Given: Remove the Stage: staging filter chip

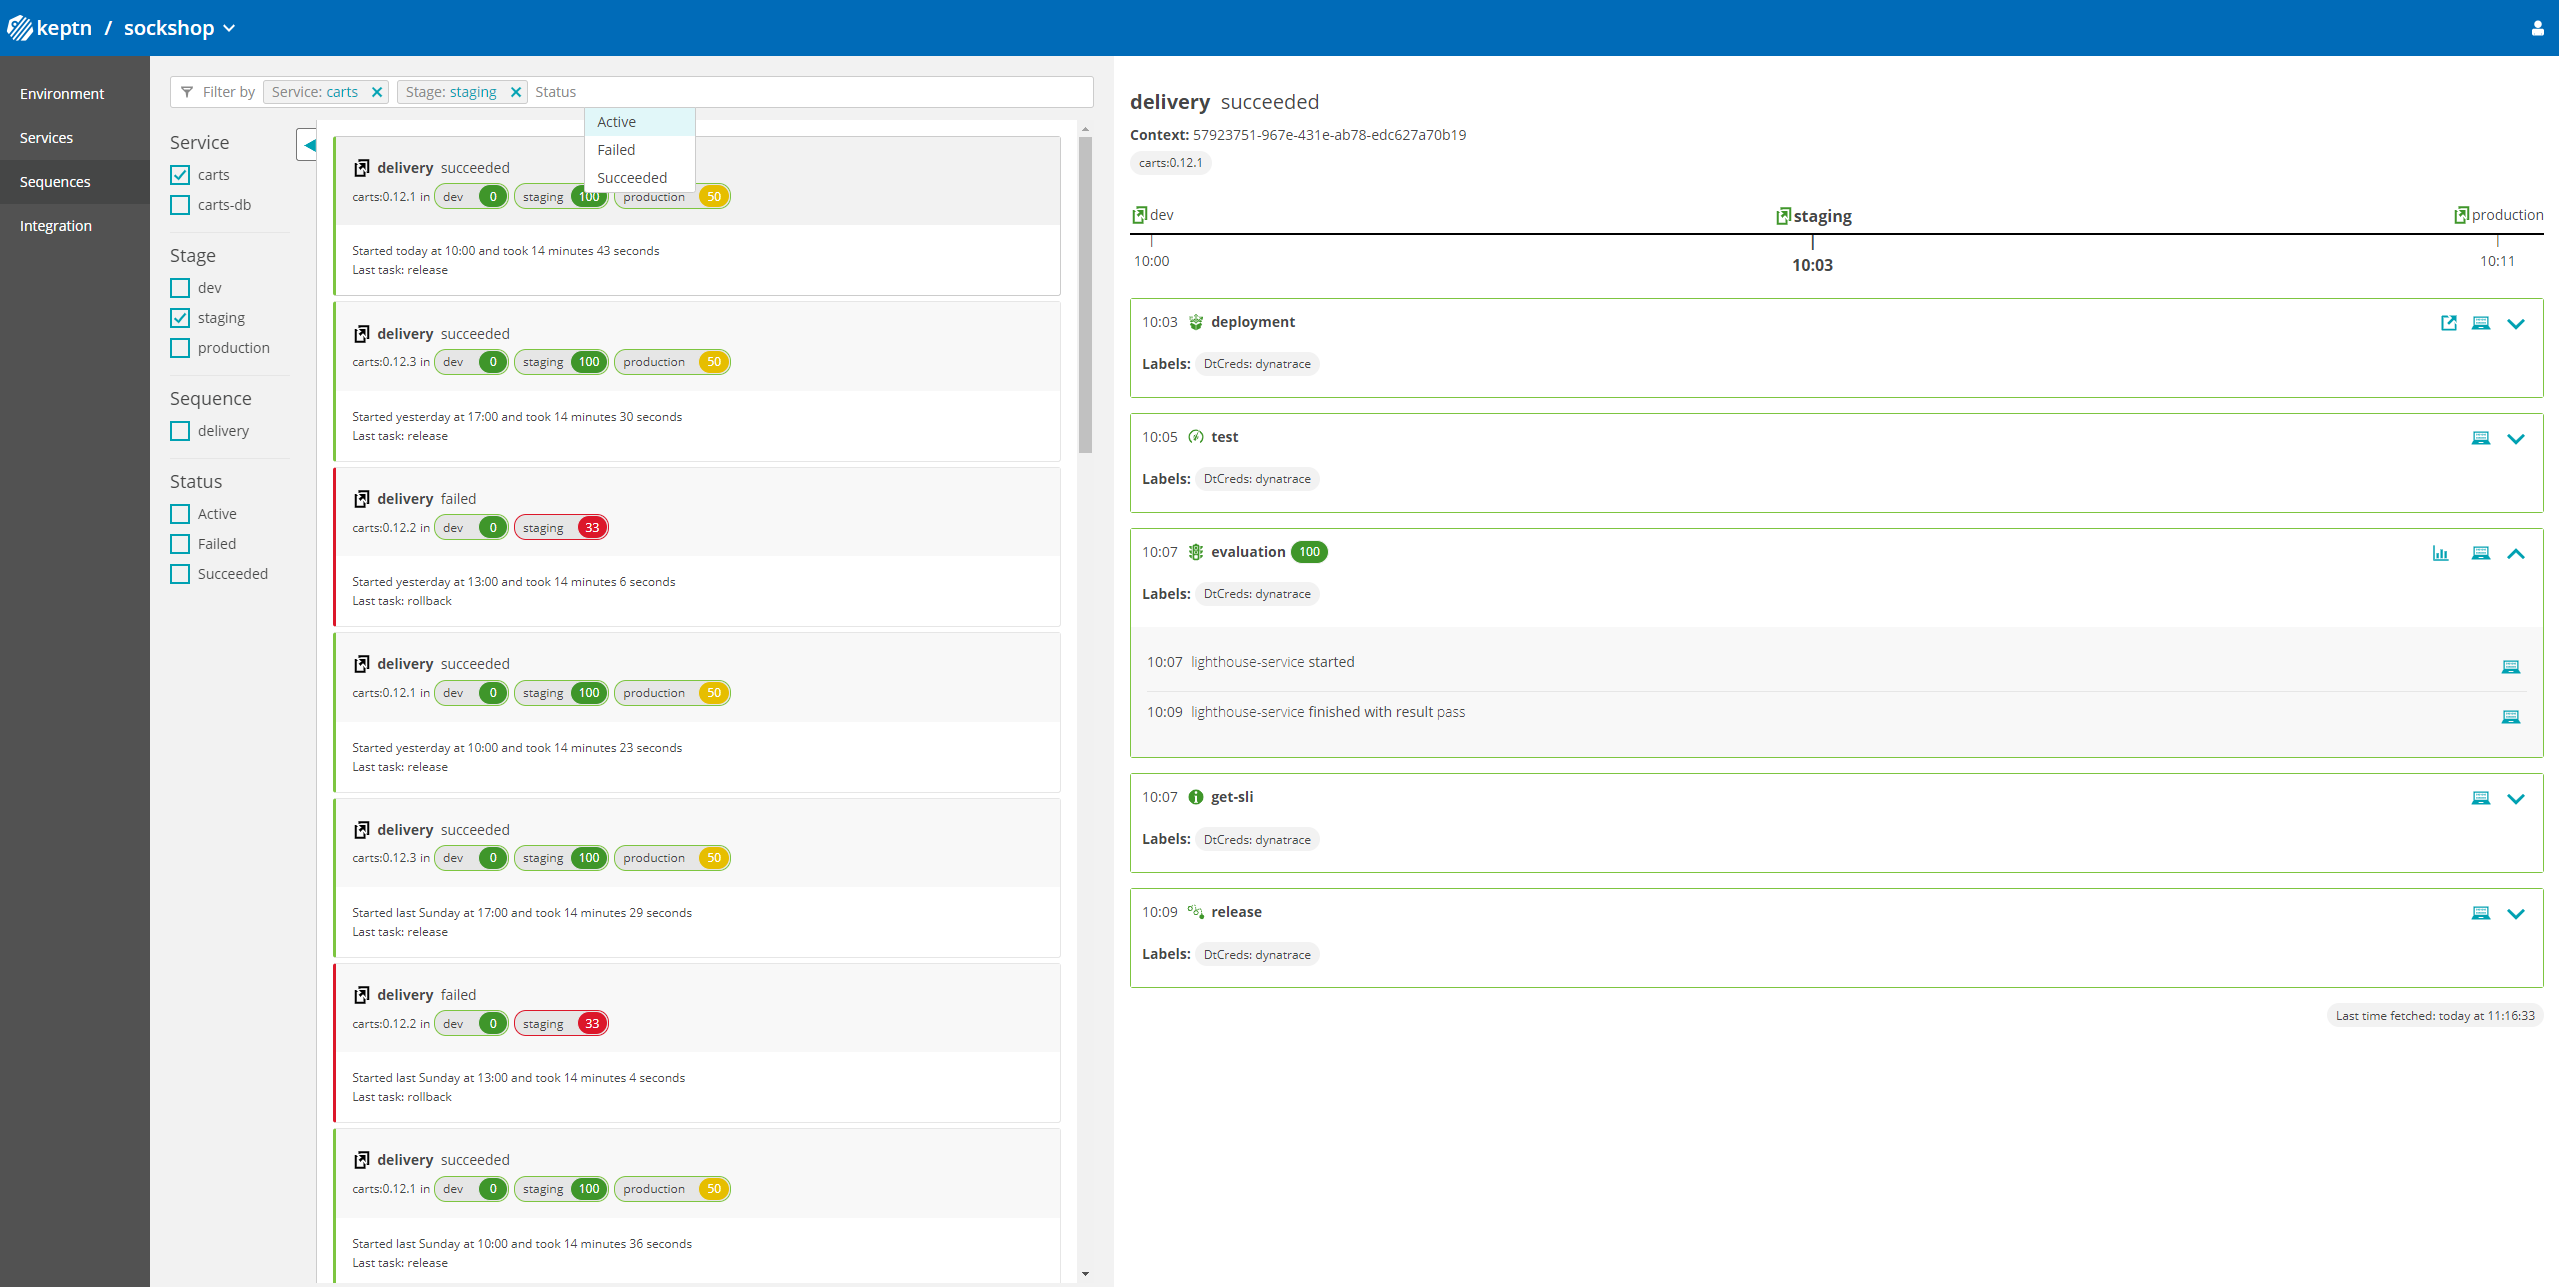Looking at the screenshot, I should (x=516, y=92).
